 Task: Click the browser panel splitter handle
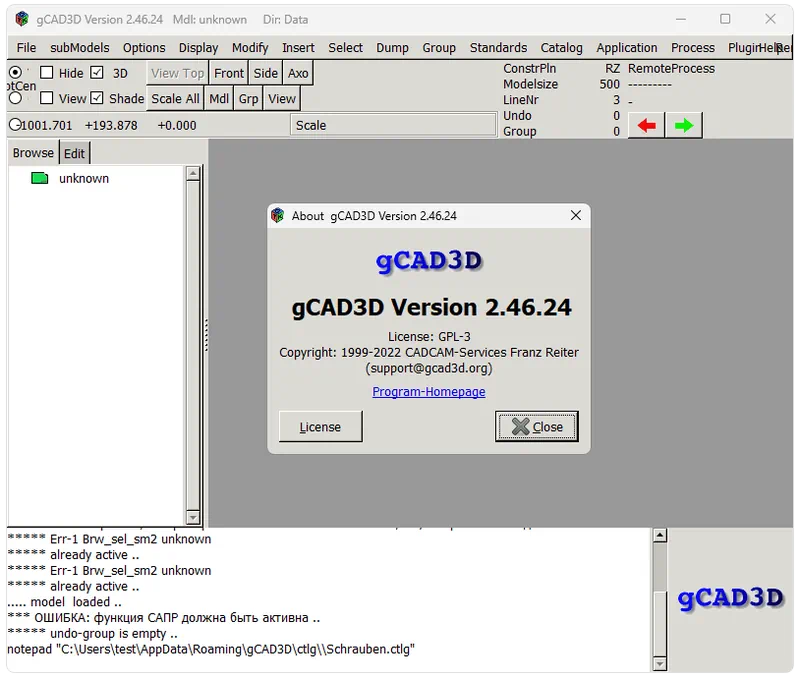tap(206, 335)
